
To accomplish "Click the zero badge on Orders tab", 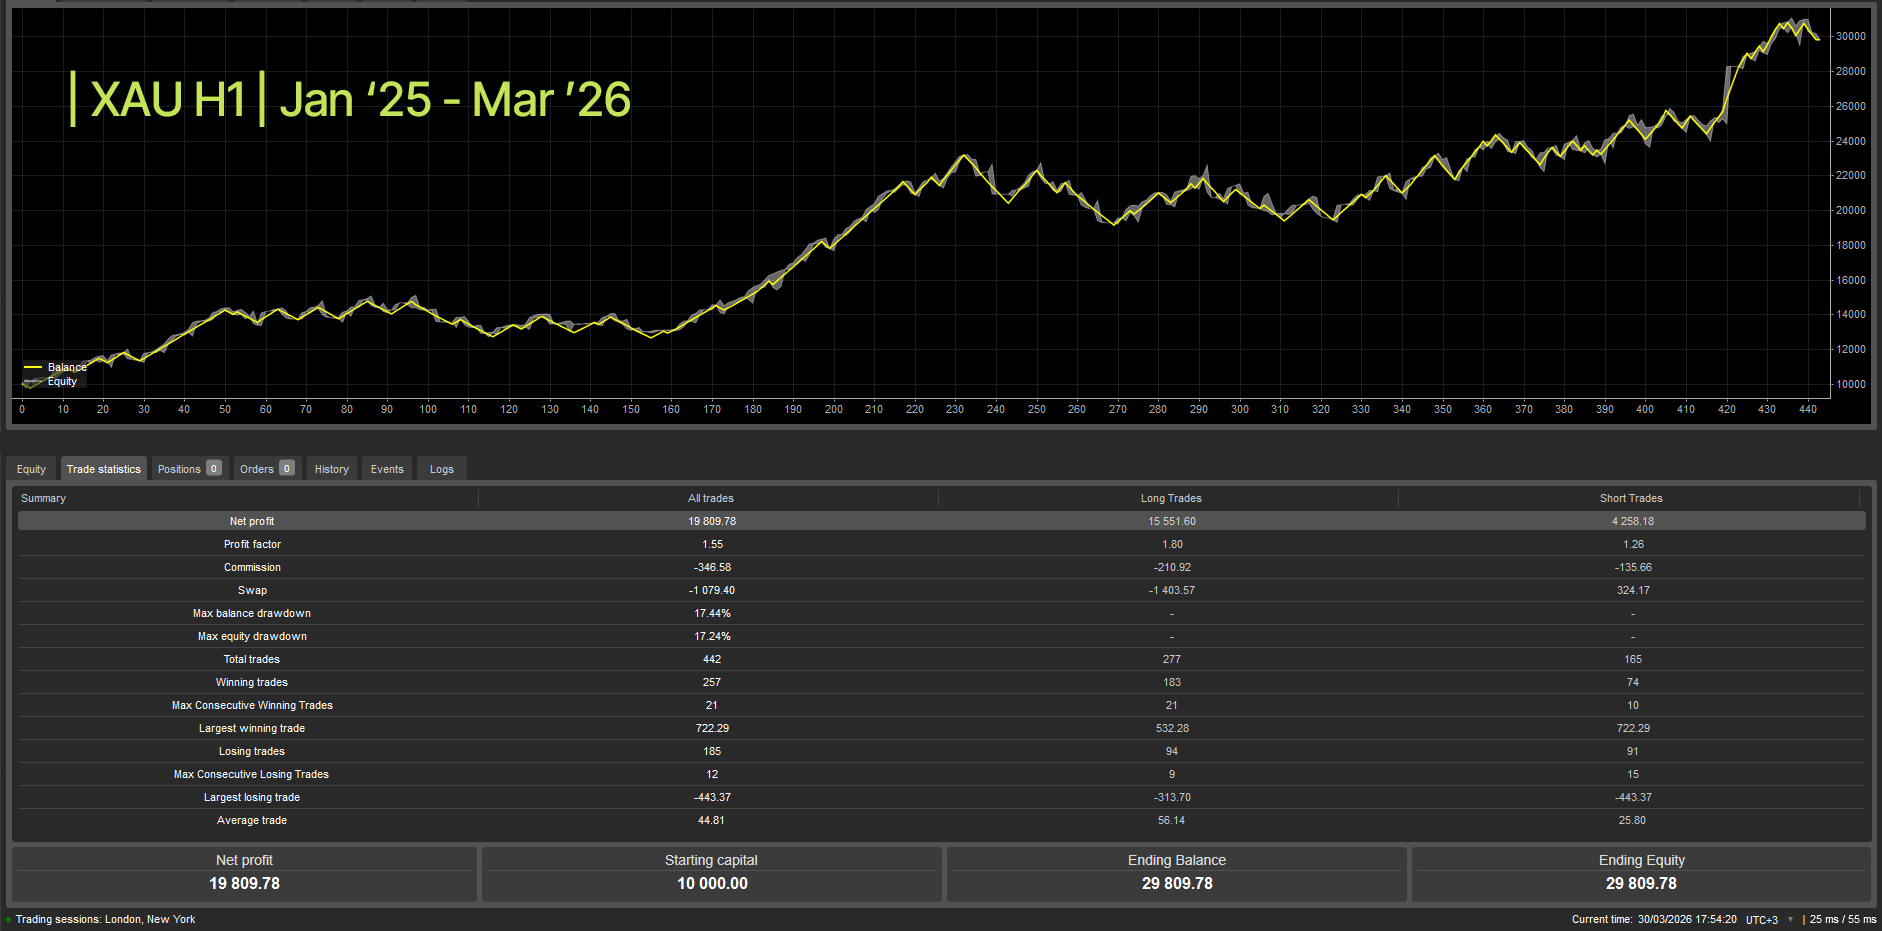I will (x=288, y=468).
